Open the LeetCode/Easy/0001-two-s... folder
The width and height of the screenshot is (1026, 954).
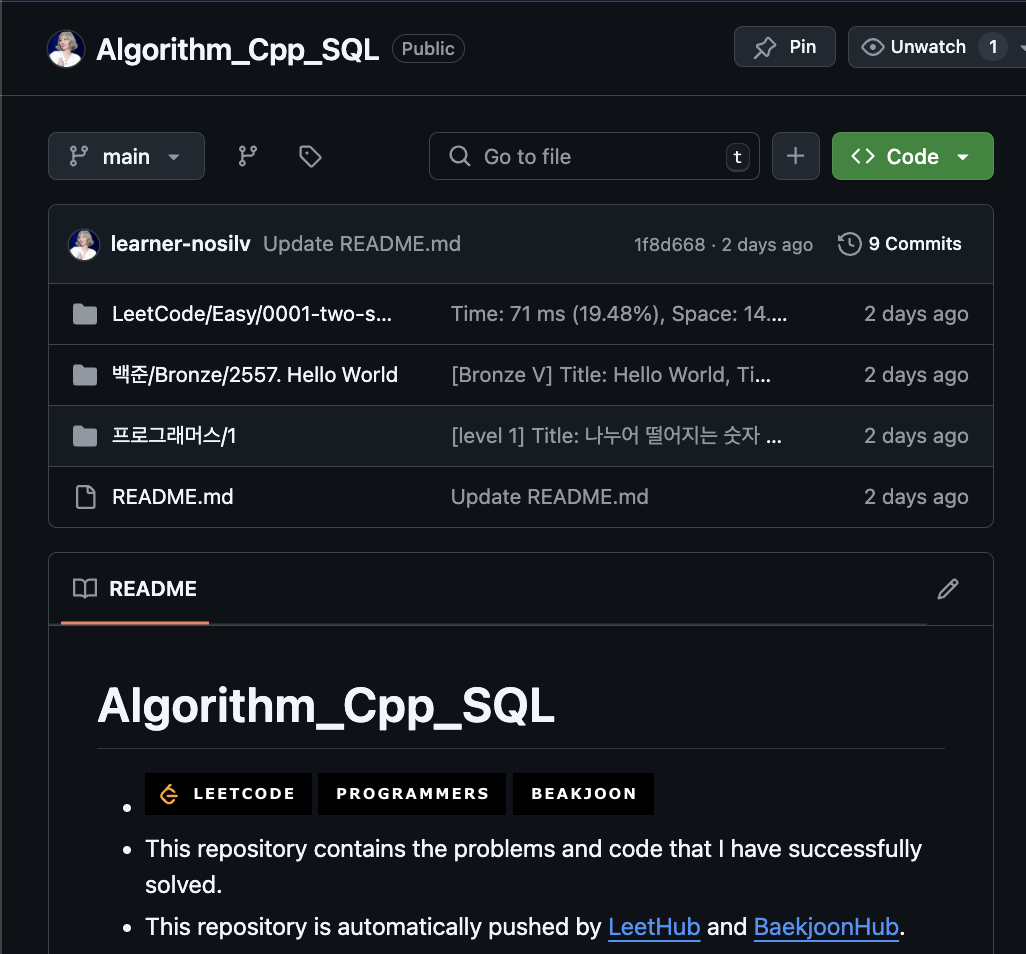tap(252, 314)
